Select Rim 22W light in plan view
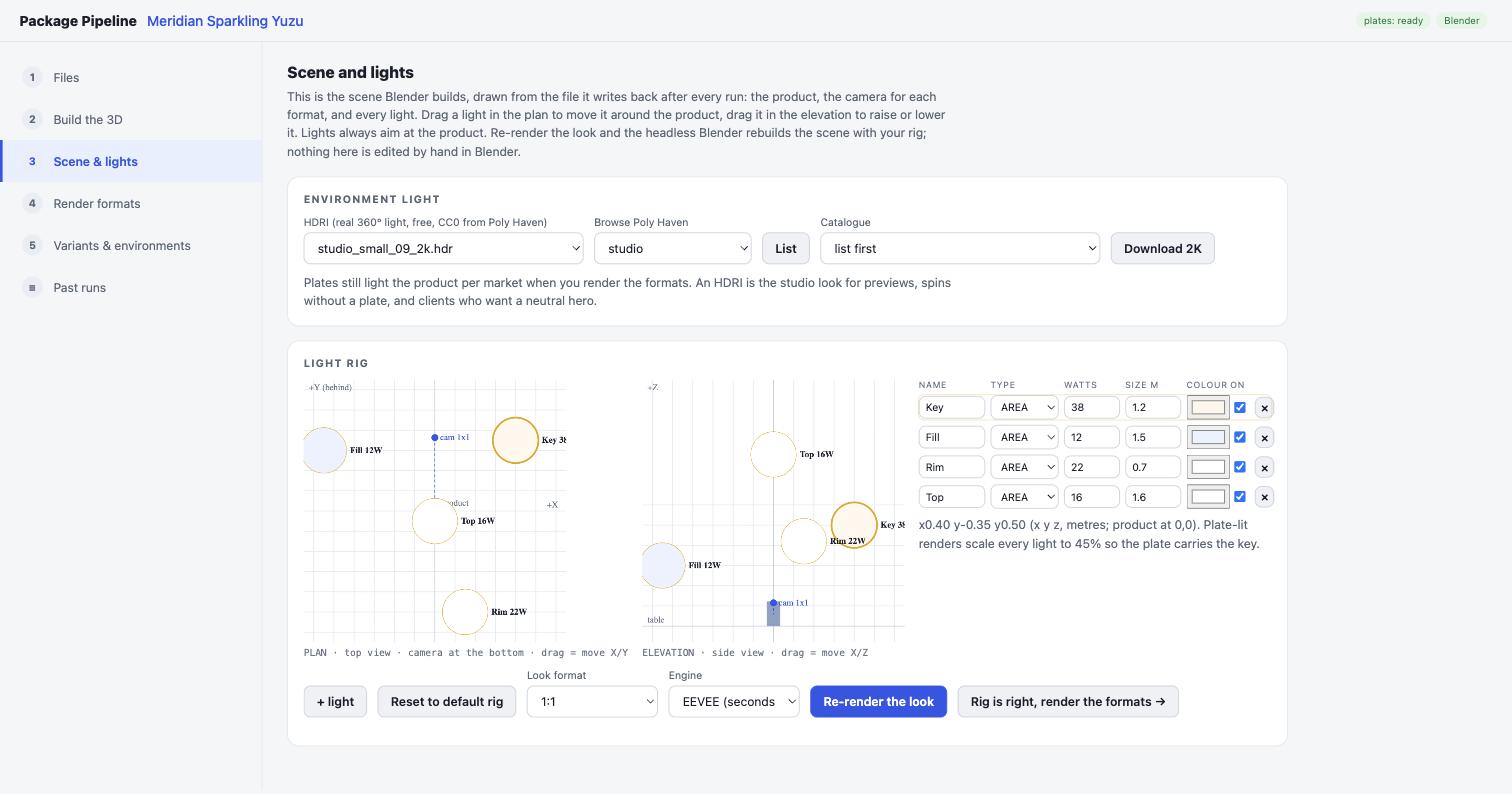Viewport: 1512px width, 794px height. tap(465, 612)
